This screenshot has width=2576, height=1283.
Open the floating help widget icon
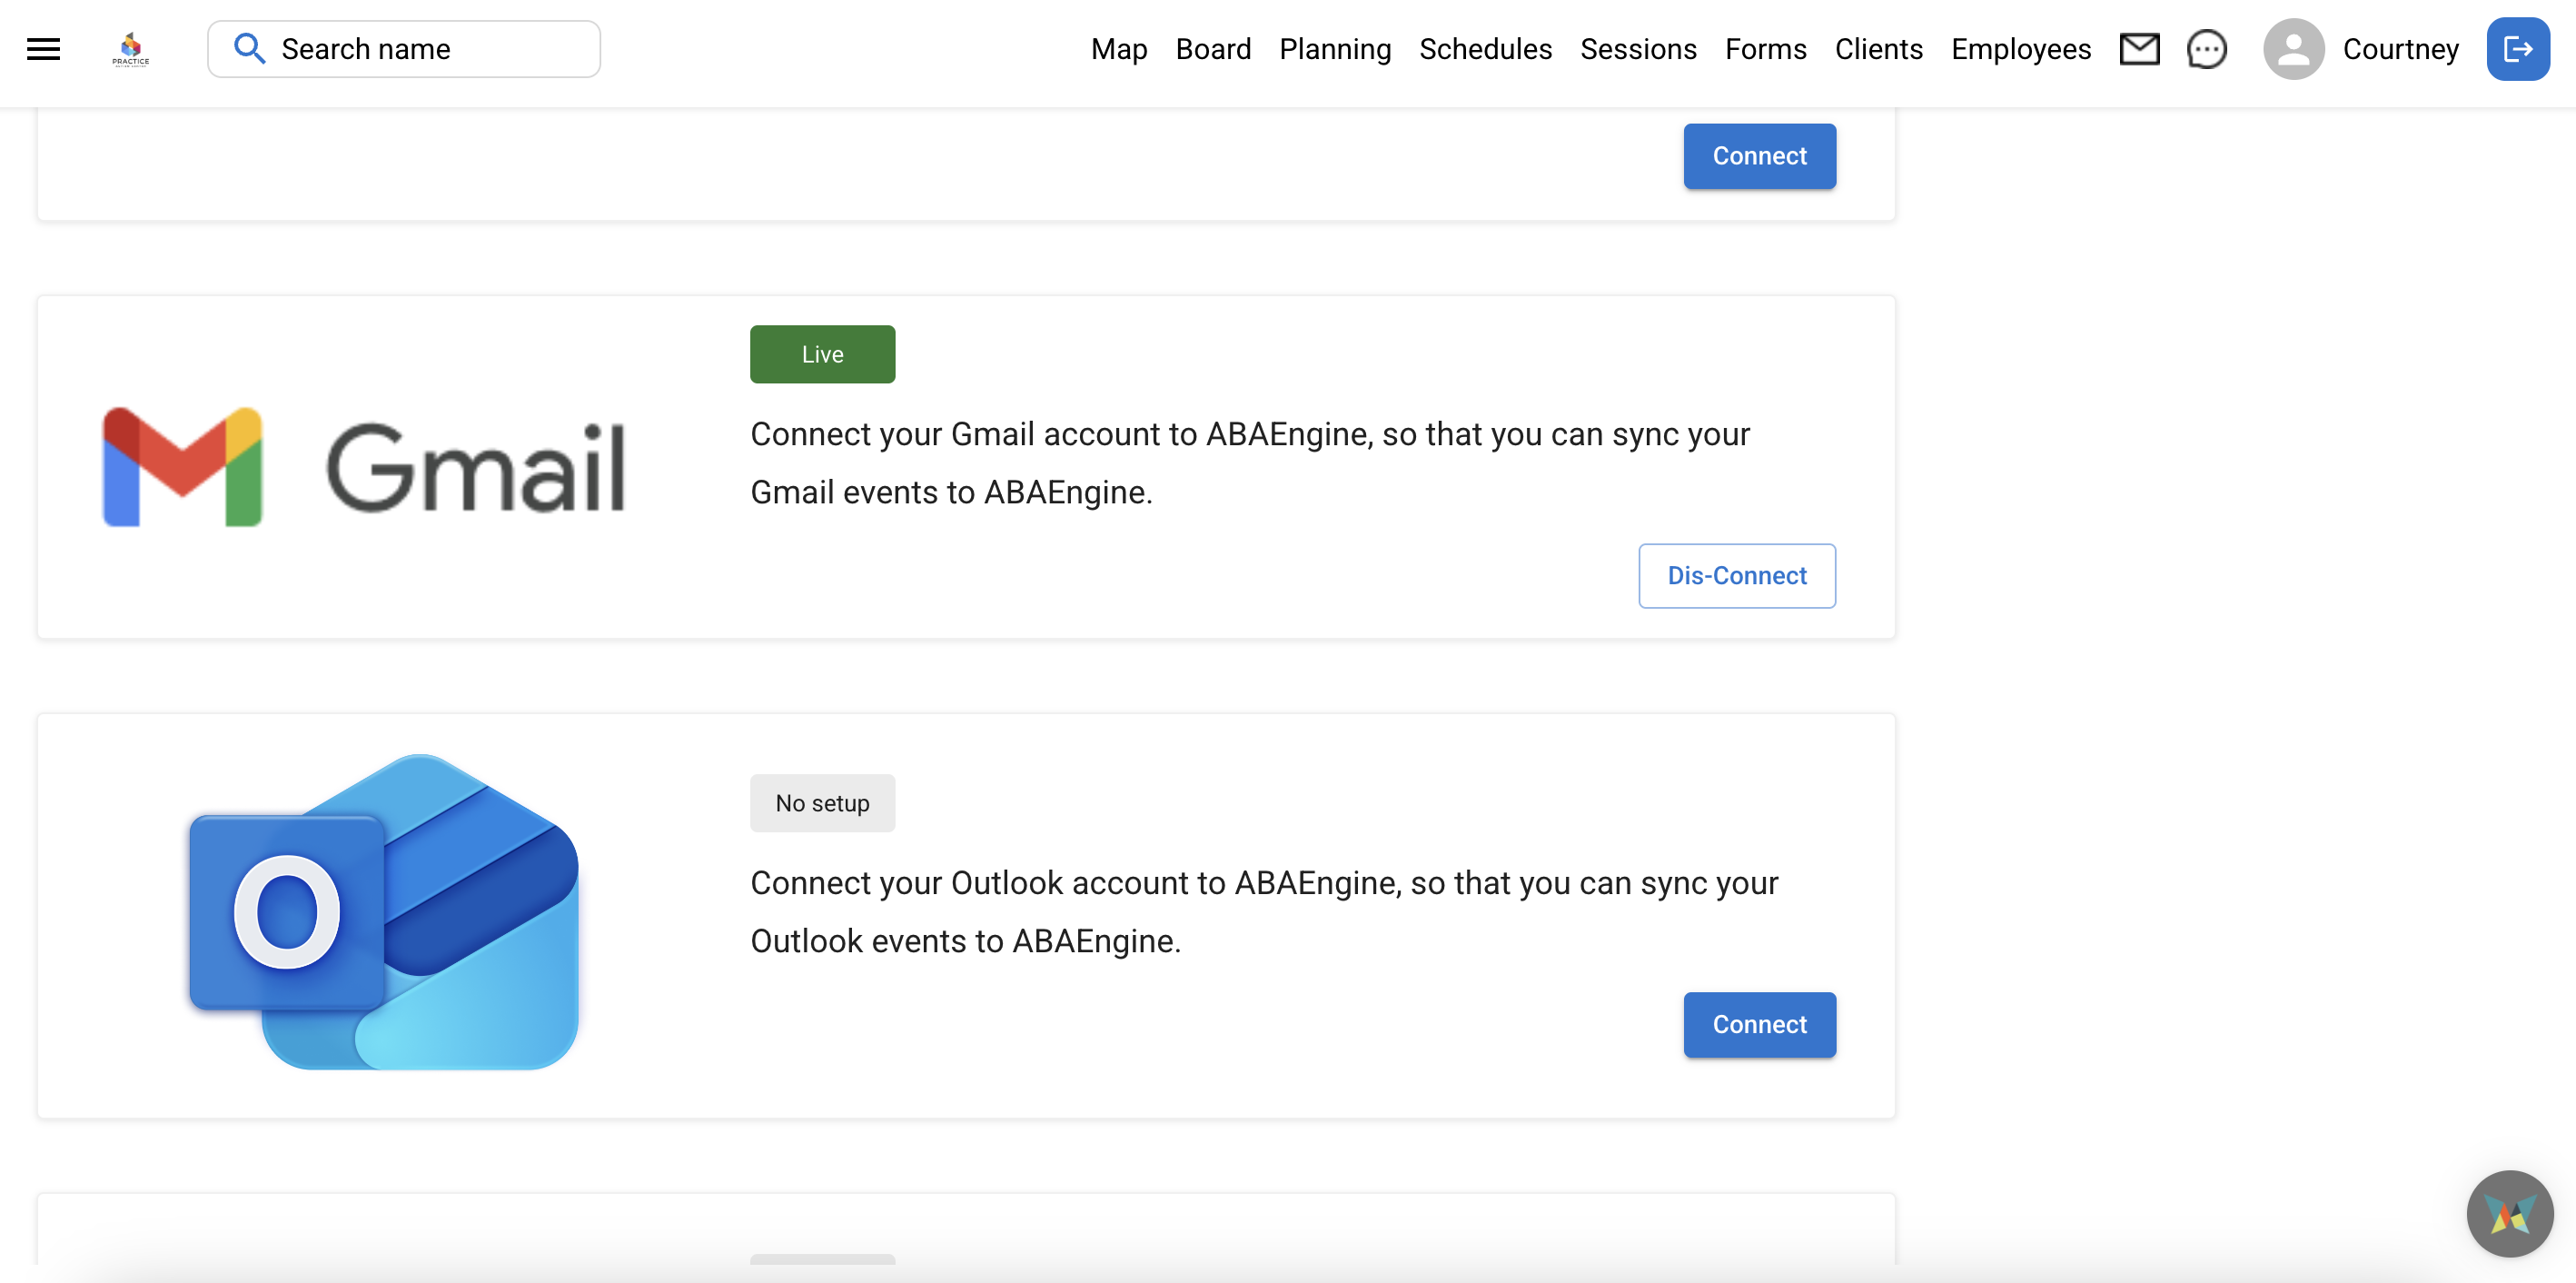click(2509, 1214)
